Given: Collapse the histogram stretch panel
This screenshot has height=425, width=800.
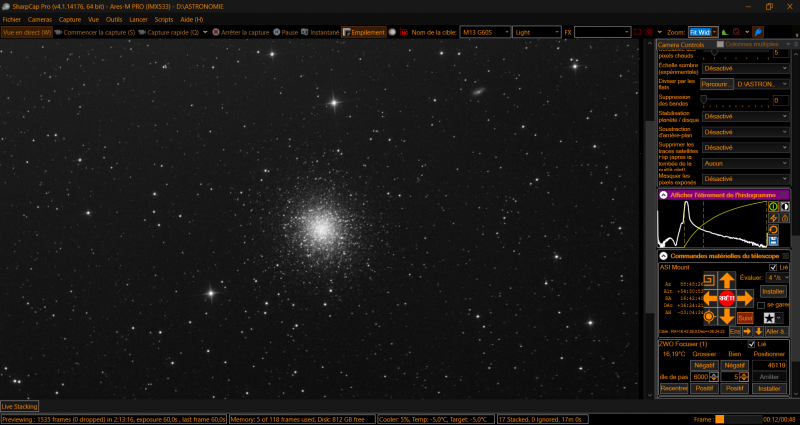Looking at the screenshot, I should pos(663,195).
